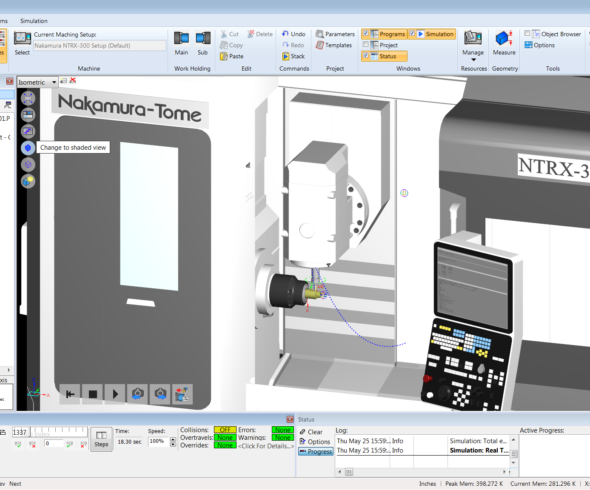
Task: Click the Steps button
Action: click(x=101, y=439)
